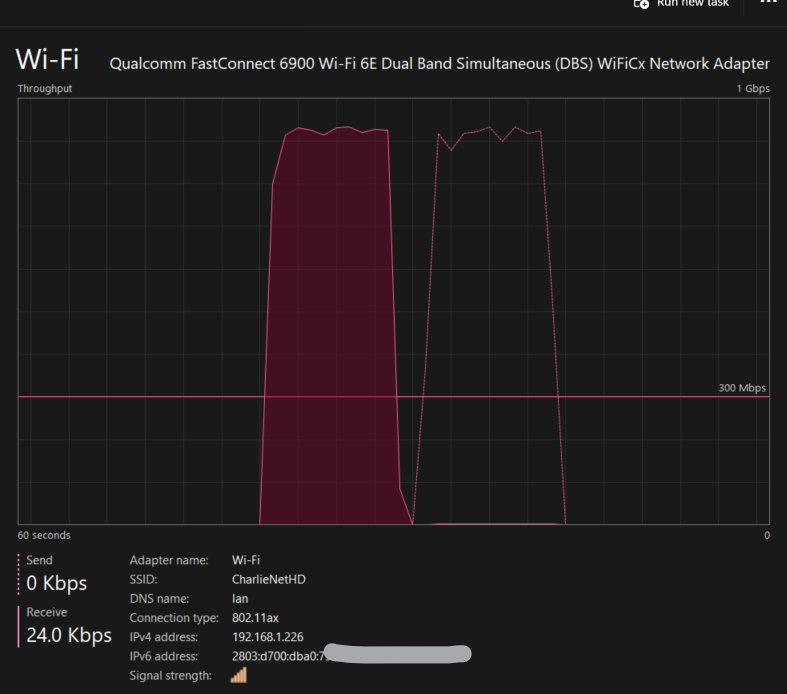Click the Run new task button label
Screen dimensions: 787x694
(x=692, y=4)
